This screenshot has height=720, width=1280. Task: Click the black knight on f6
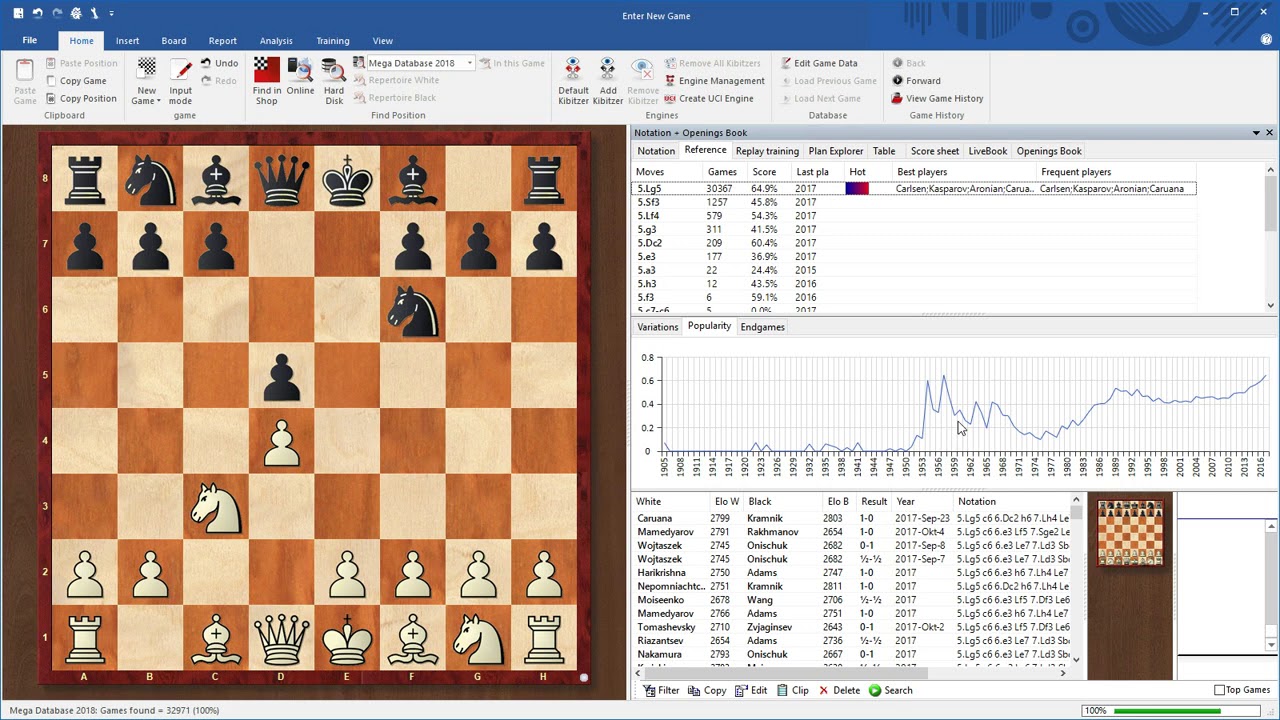(412, 310)
